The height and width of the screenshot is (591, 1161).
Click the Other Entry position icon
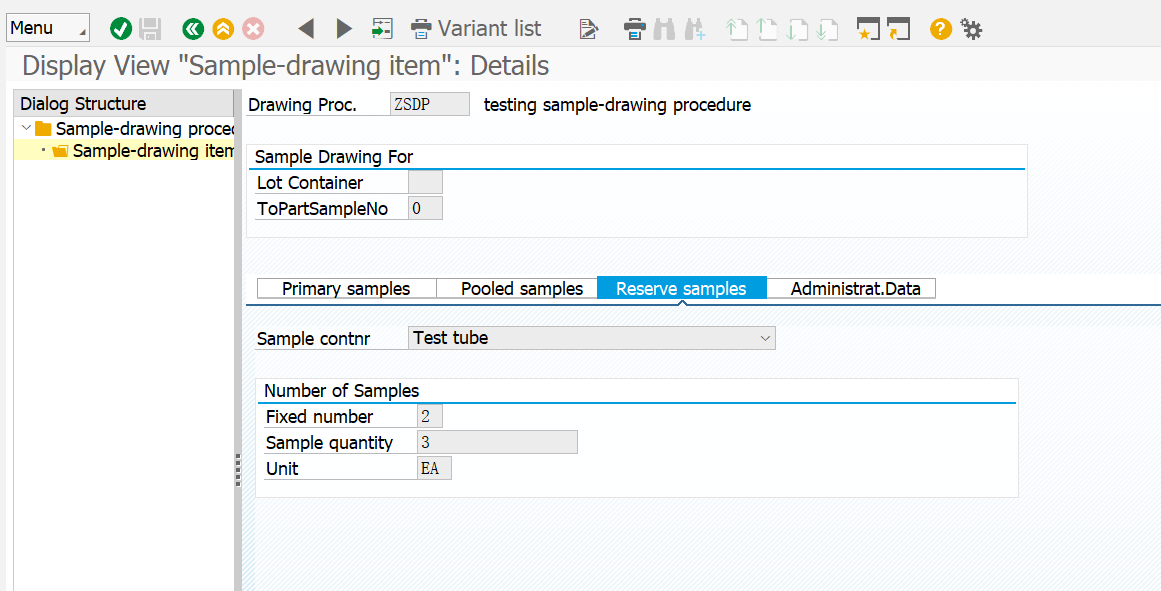point(381,29)
